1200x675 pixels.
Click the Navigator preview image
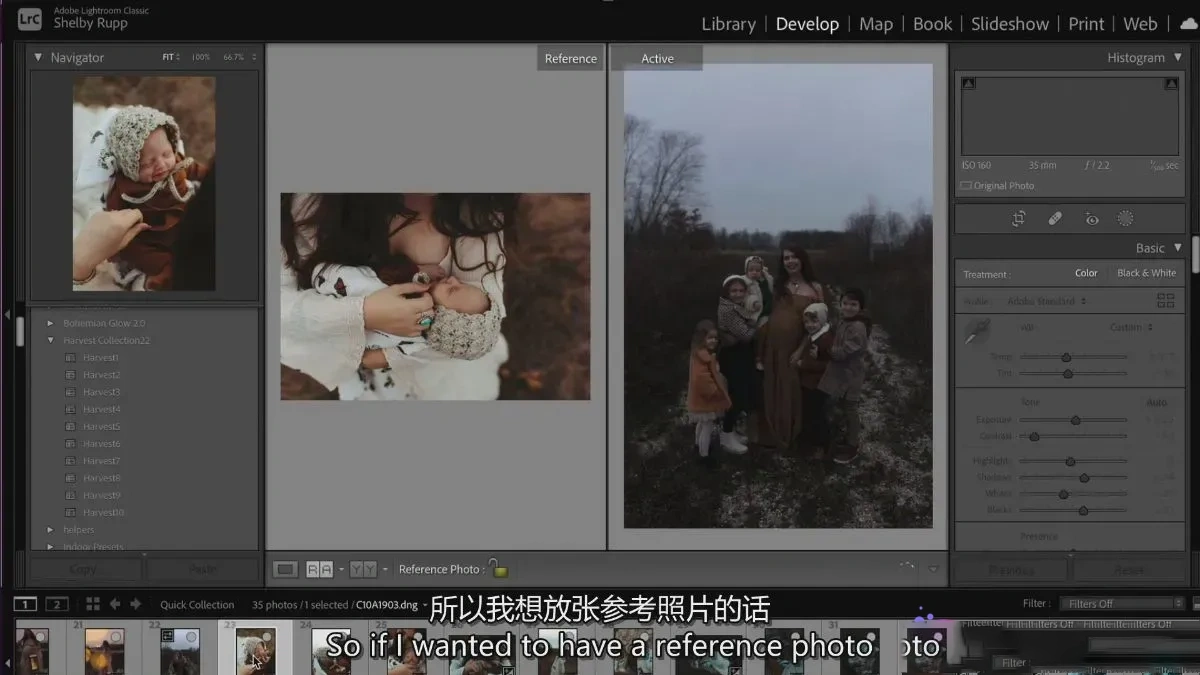[x=144, y=184]
